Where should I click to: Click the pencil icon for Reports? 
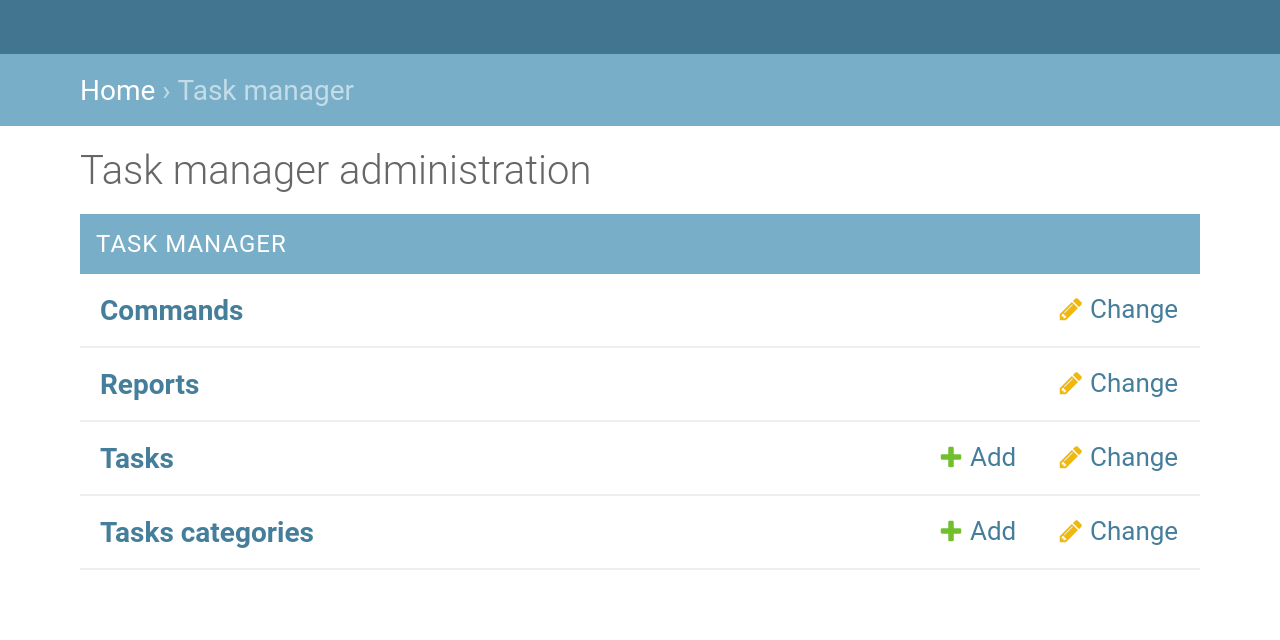(x=1070, y=384)
